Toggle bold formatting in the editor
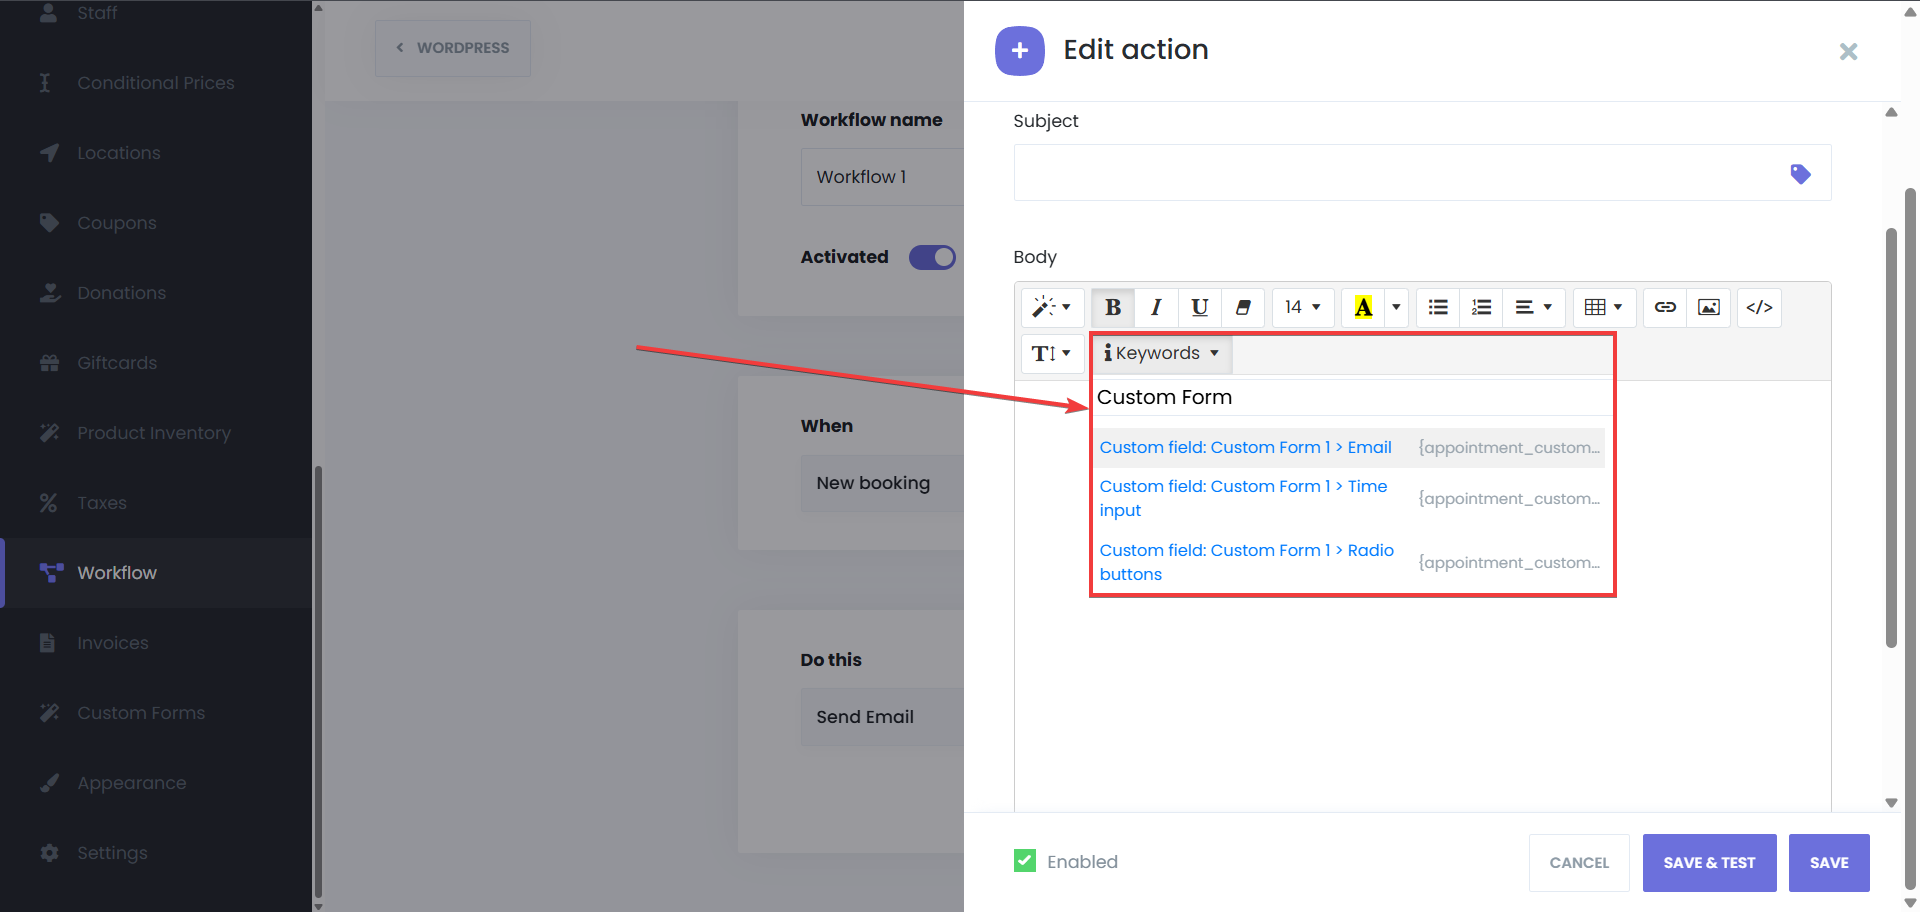1920x912 pixels. pyautogui.click(x=1112, y=307)
